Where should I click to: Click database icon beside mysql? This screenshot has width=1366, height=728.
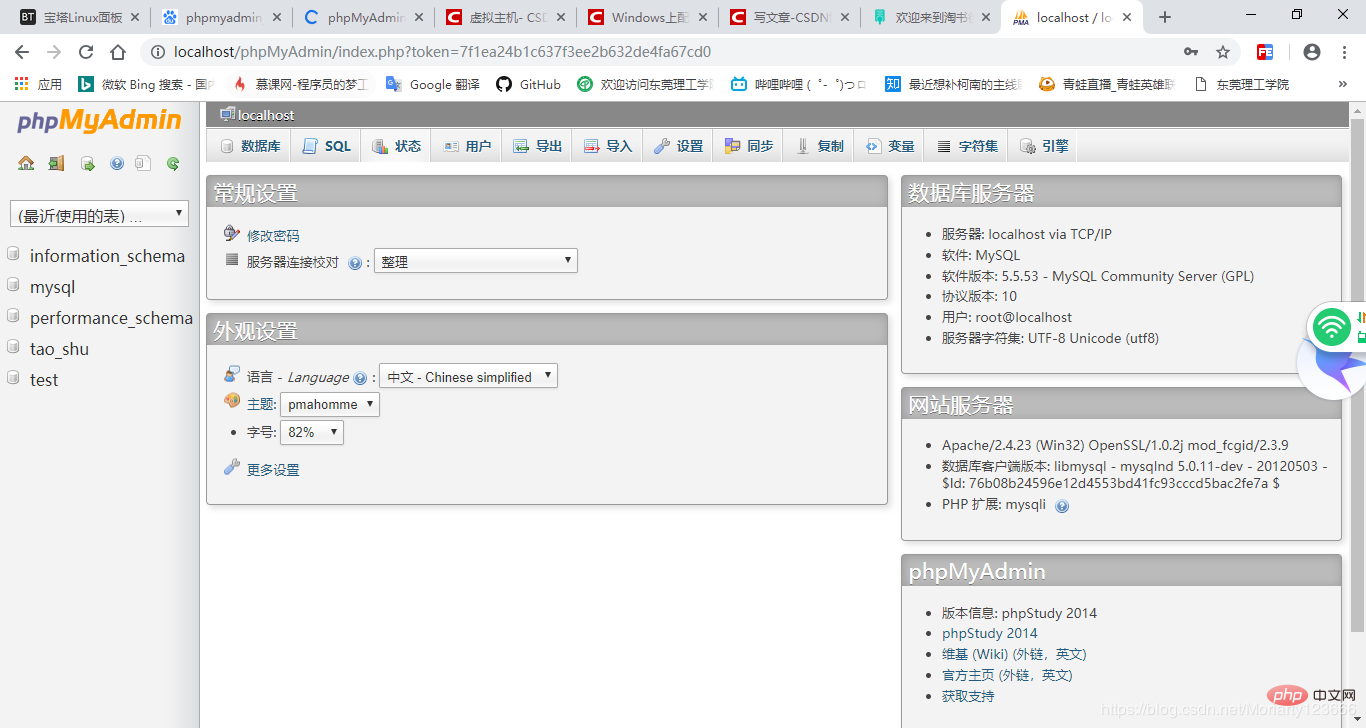click(x=13, y=285)
